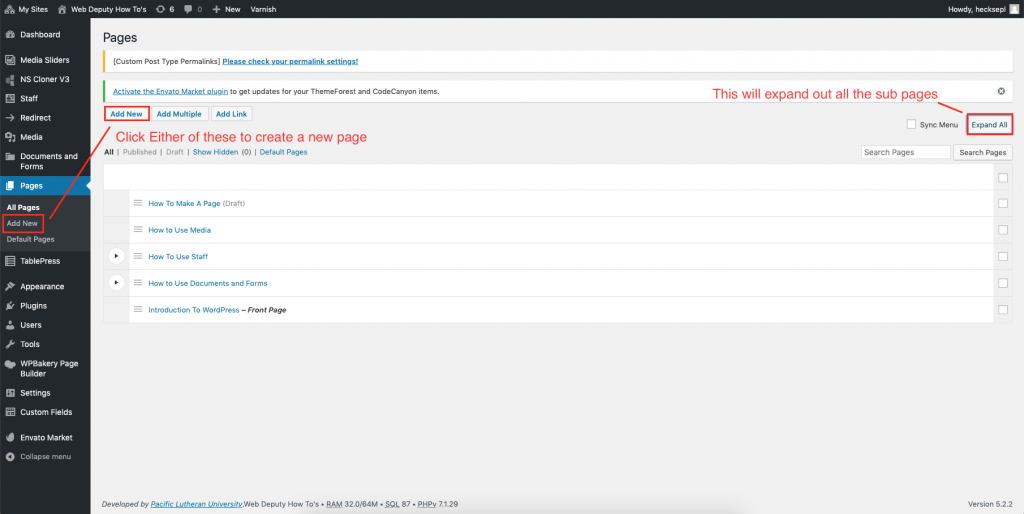Click the Collapse menu arrow icon
The height and width of the screenshot is (514, 1024).
[x=10, y=457]
